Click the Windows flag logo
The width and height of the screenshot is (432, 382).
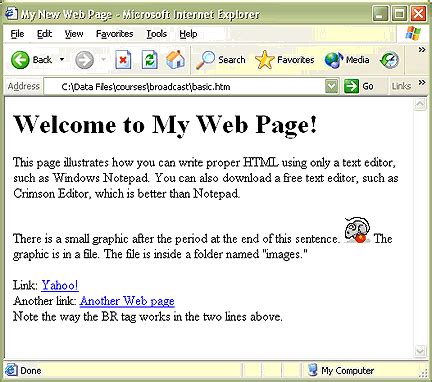[x=413, y=33]
